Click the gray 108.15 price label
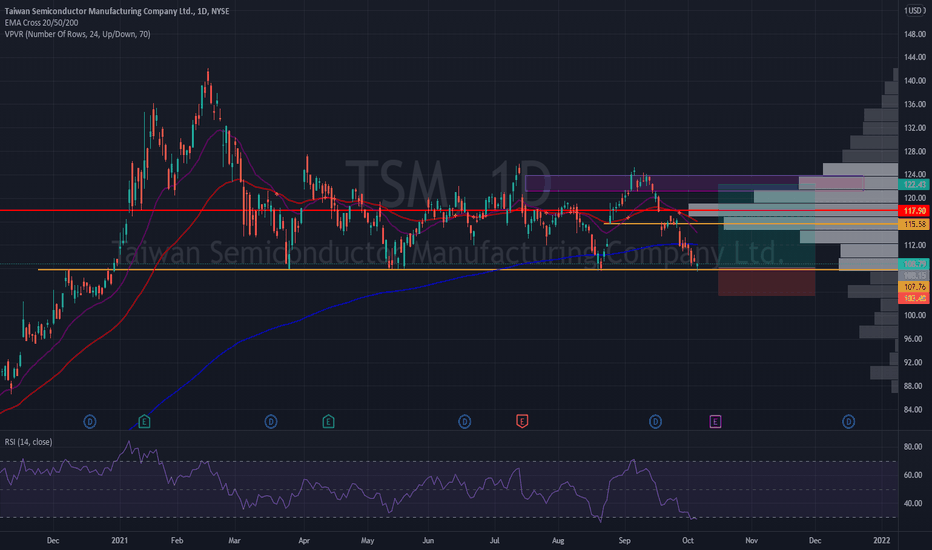 [x=914, y=276]
